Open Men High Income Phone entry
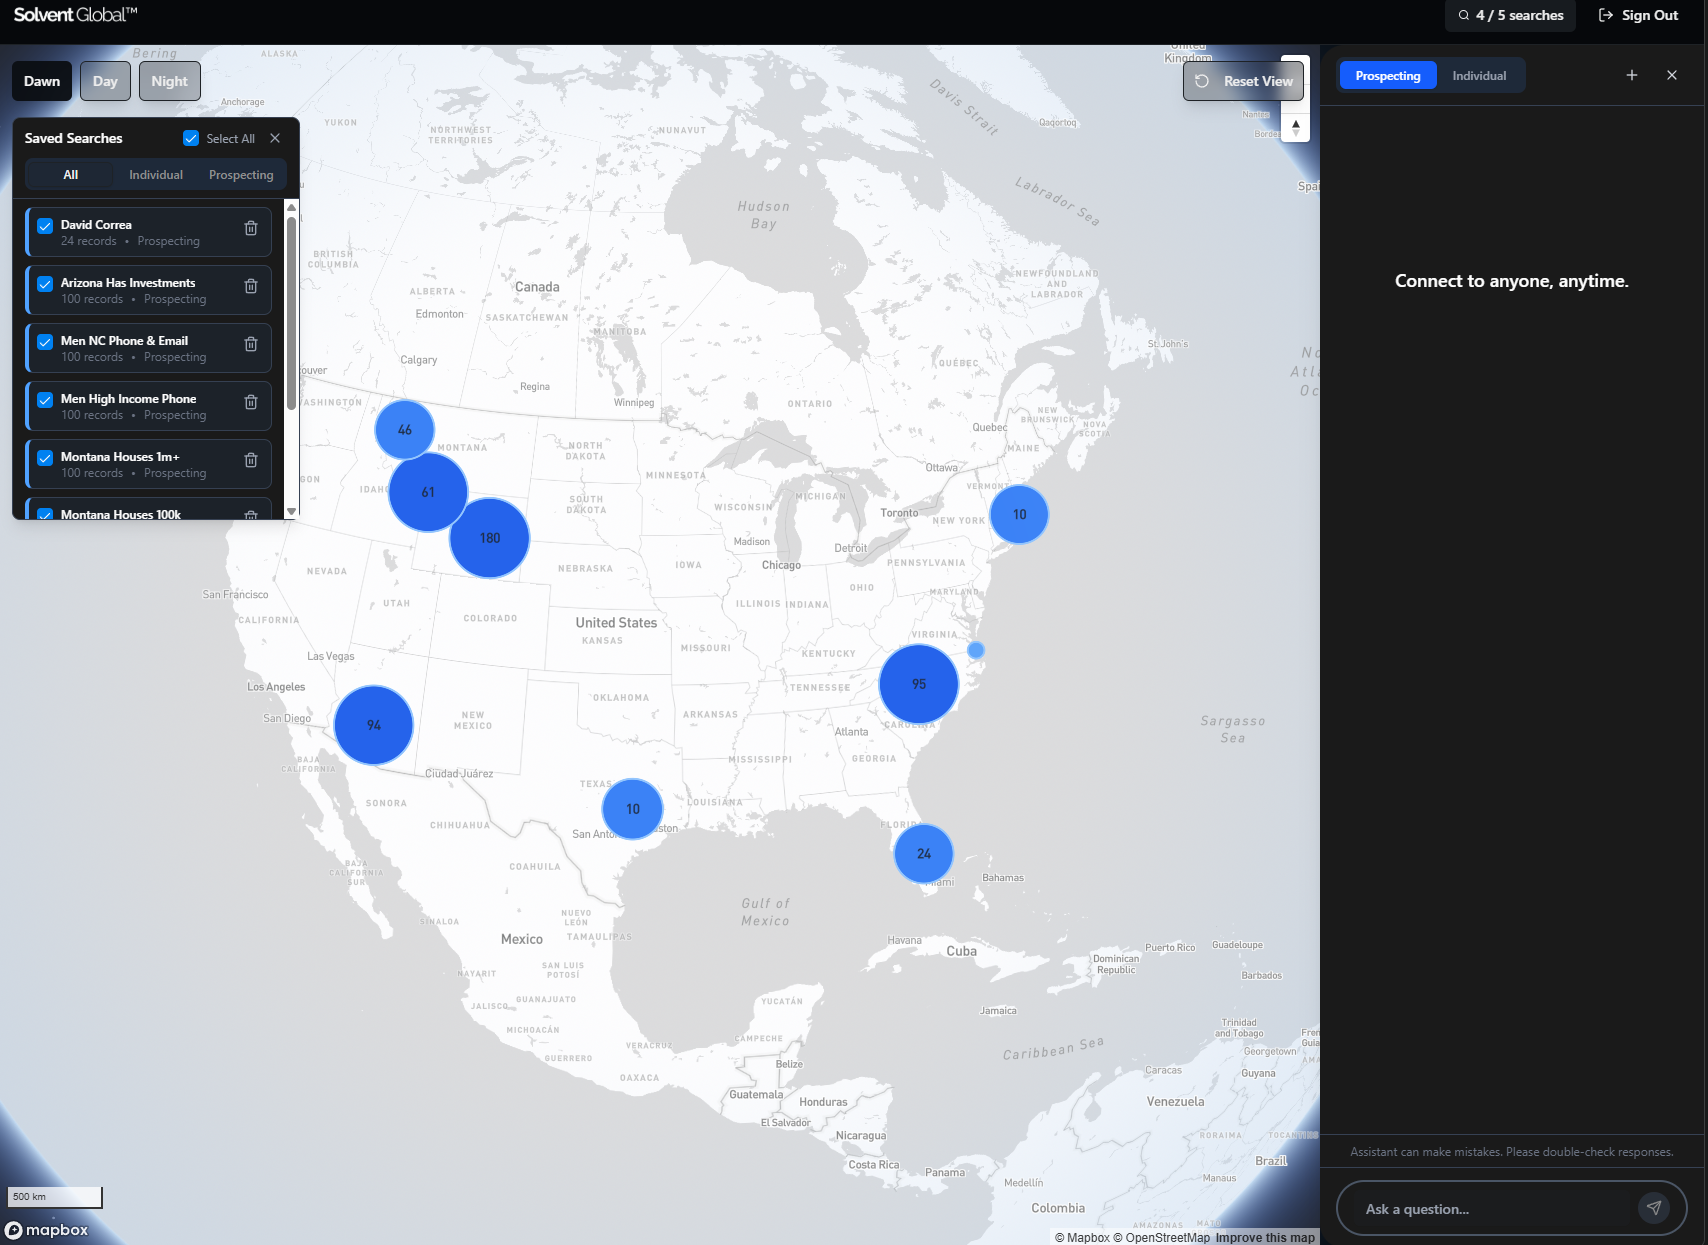 point(148,406)
